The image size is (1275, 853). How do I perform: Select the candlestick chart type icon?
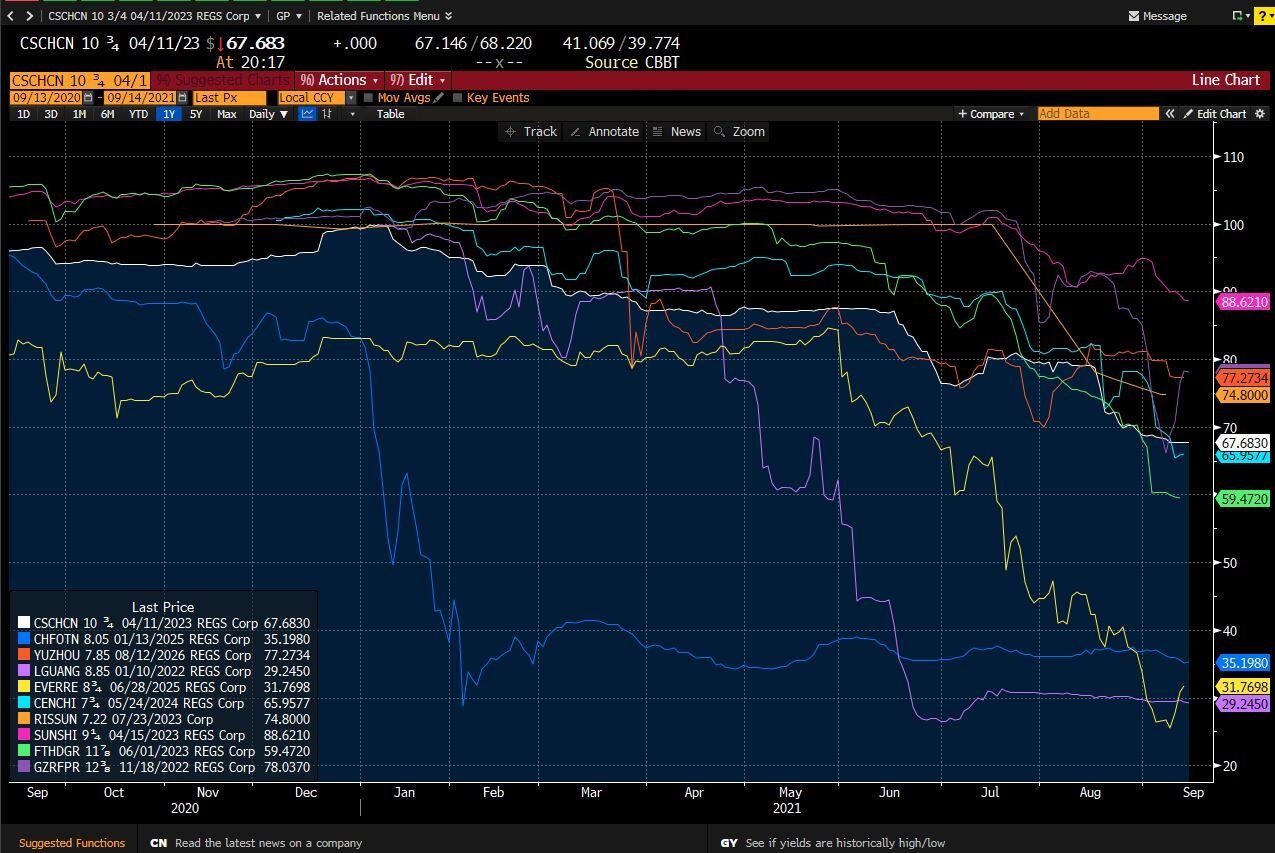coord(327,114)
